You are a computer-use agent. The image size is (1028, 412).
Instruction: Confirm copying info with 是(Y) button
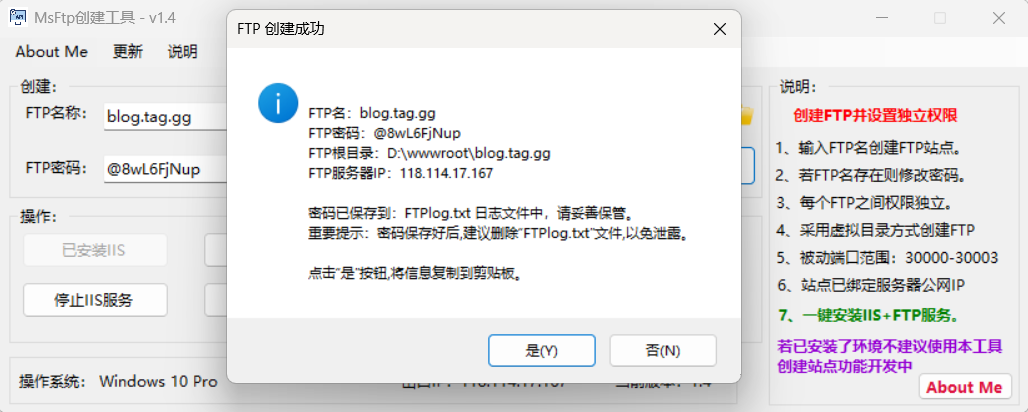point(542,350)
